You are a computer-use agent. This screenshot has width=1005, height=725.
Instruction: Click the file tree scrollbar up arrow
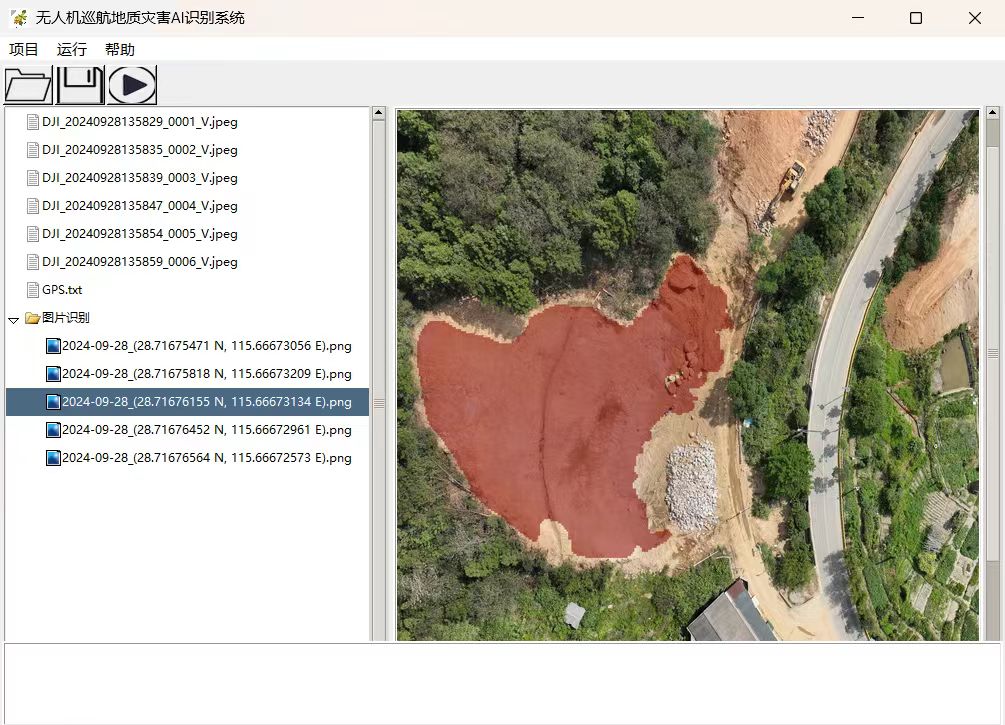pos(379,113)
